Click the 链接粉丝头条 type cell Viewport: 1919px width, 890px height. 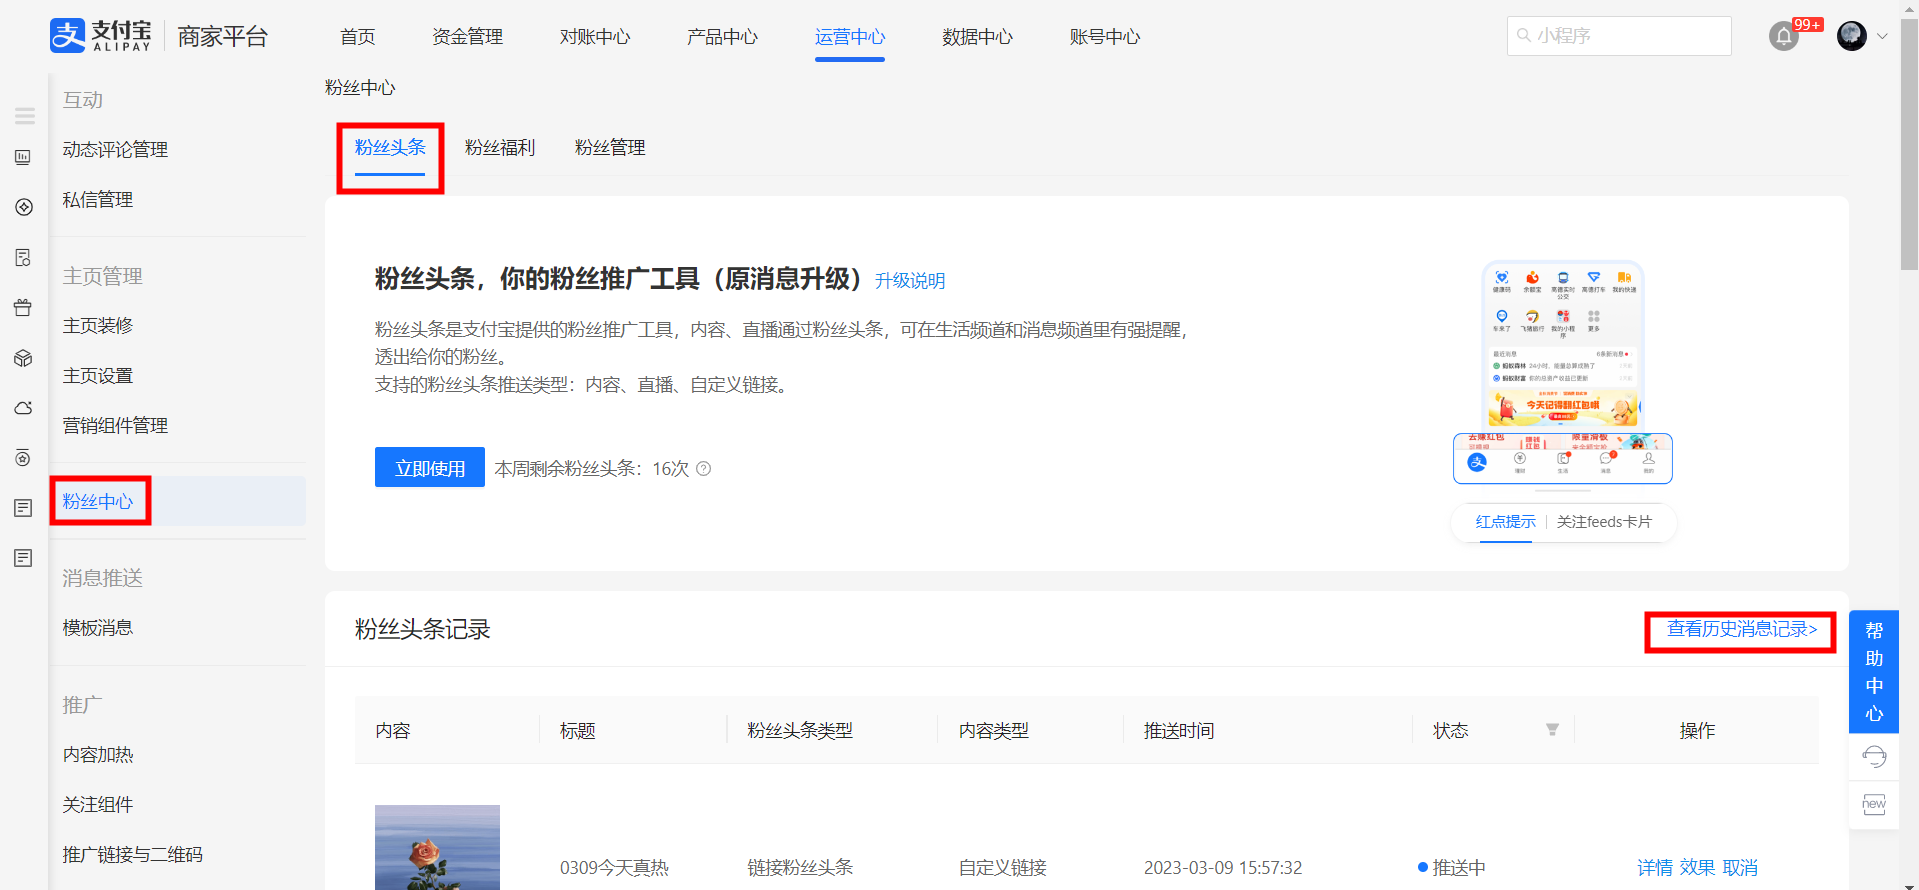[x=800, y=868]
